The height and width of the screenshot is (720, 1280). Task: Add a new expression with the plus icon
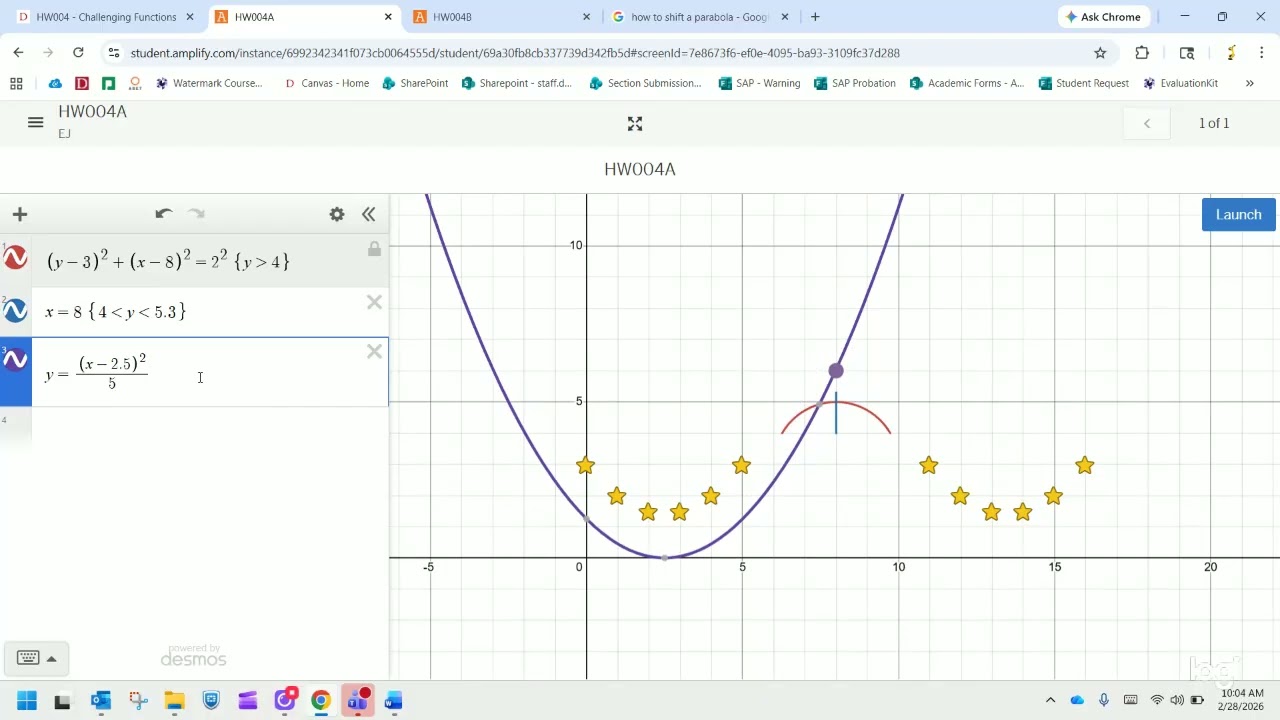(19, 214)
